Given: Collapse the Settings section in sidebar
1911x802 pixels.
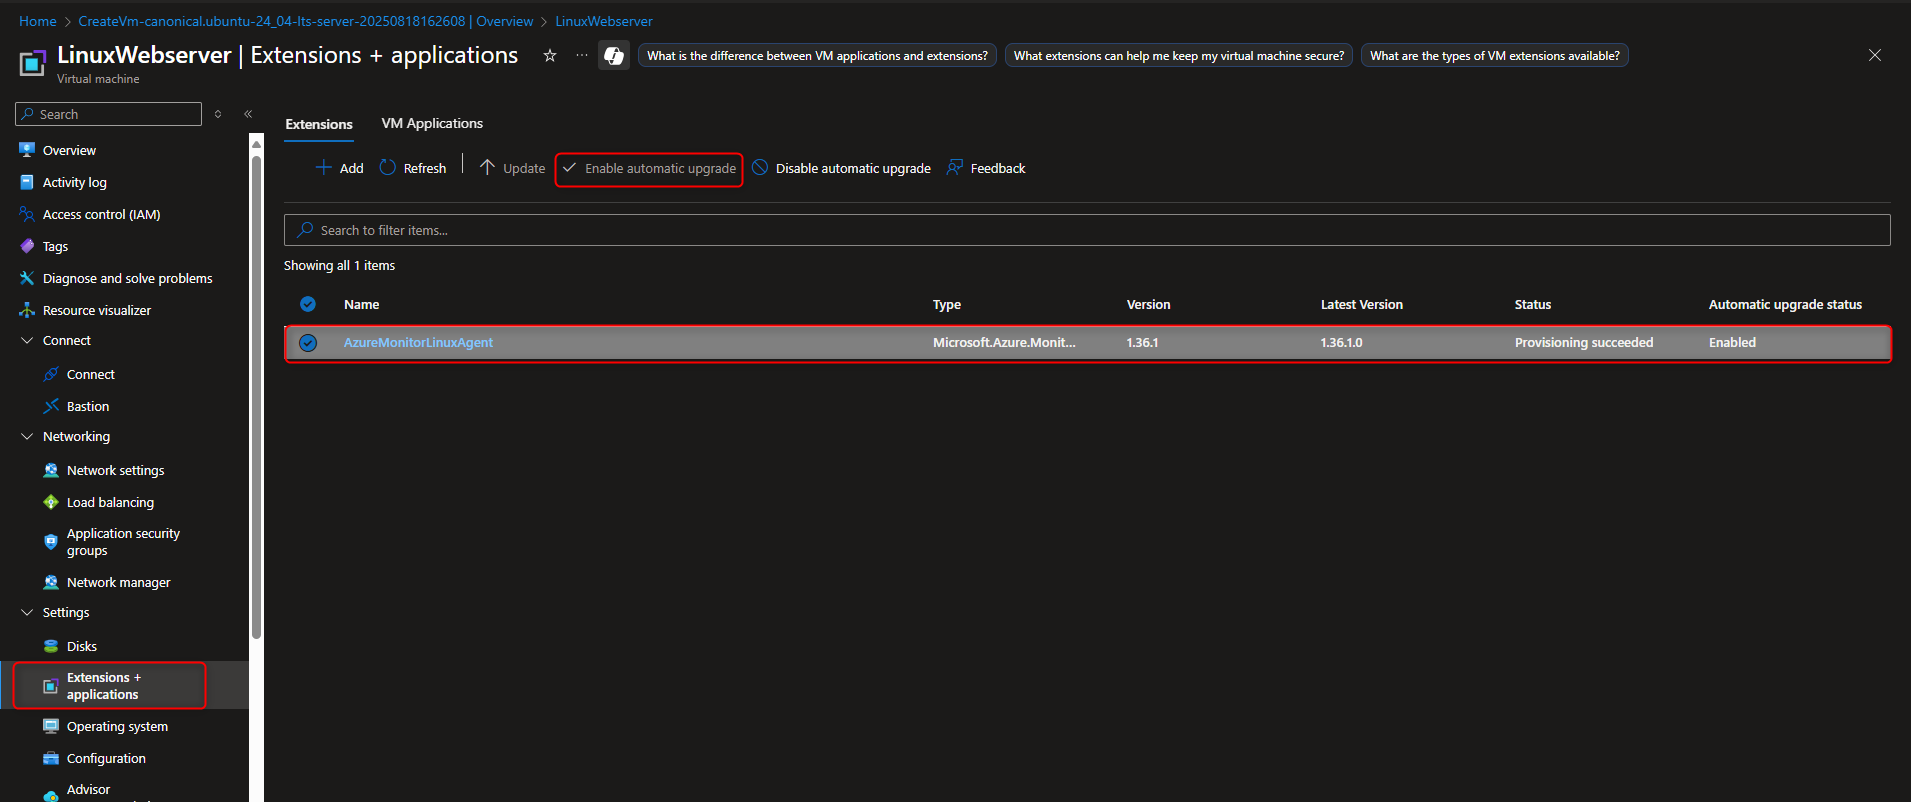Looking at the screenshot, I should pyautogui.click(x=27, y=612).
